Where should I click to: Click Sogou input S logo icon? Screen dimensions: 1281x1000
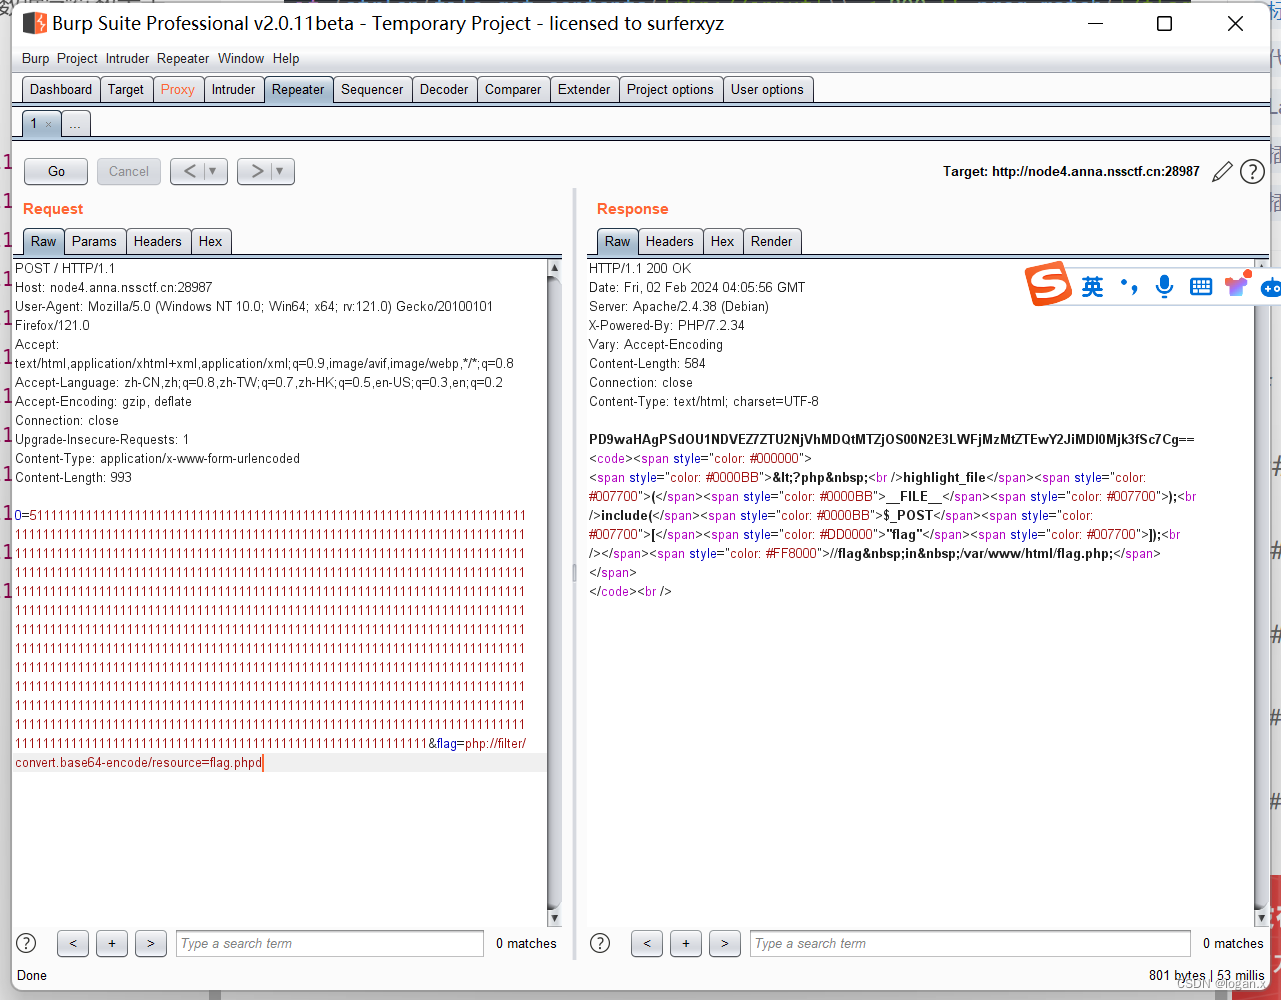point(1048,284)
